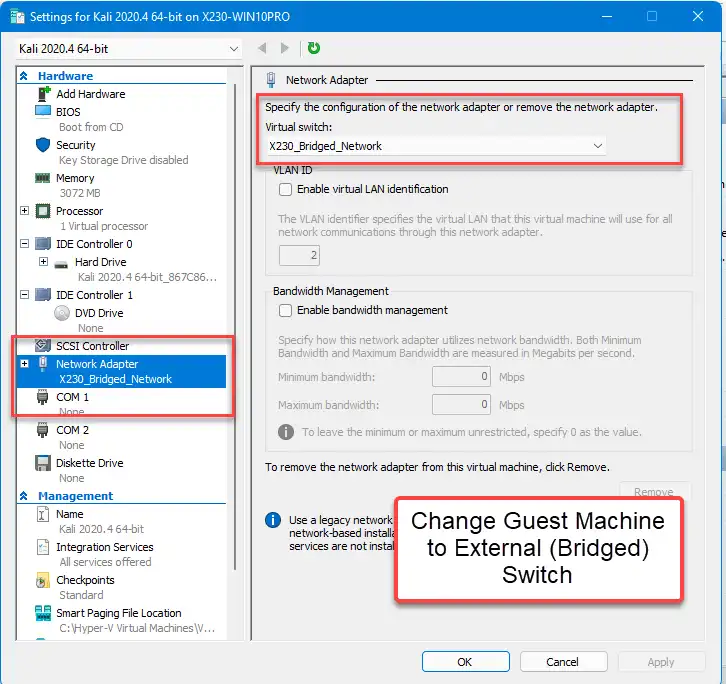This screenshot has height=684, width=726.
Task: Click the Network Adapter icon in the tree
Action: point(43,364)
